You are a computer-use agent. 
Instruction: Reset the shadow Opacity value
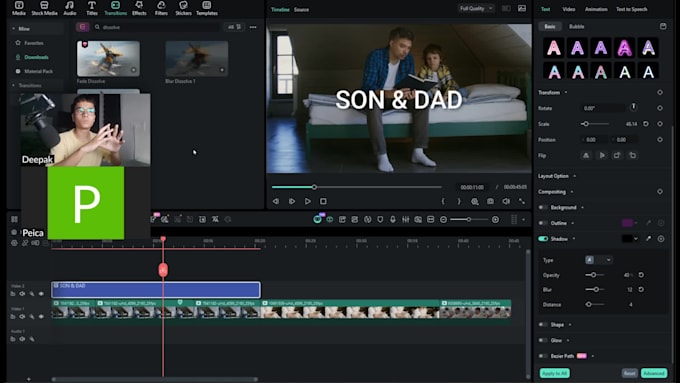641,275
